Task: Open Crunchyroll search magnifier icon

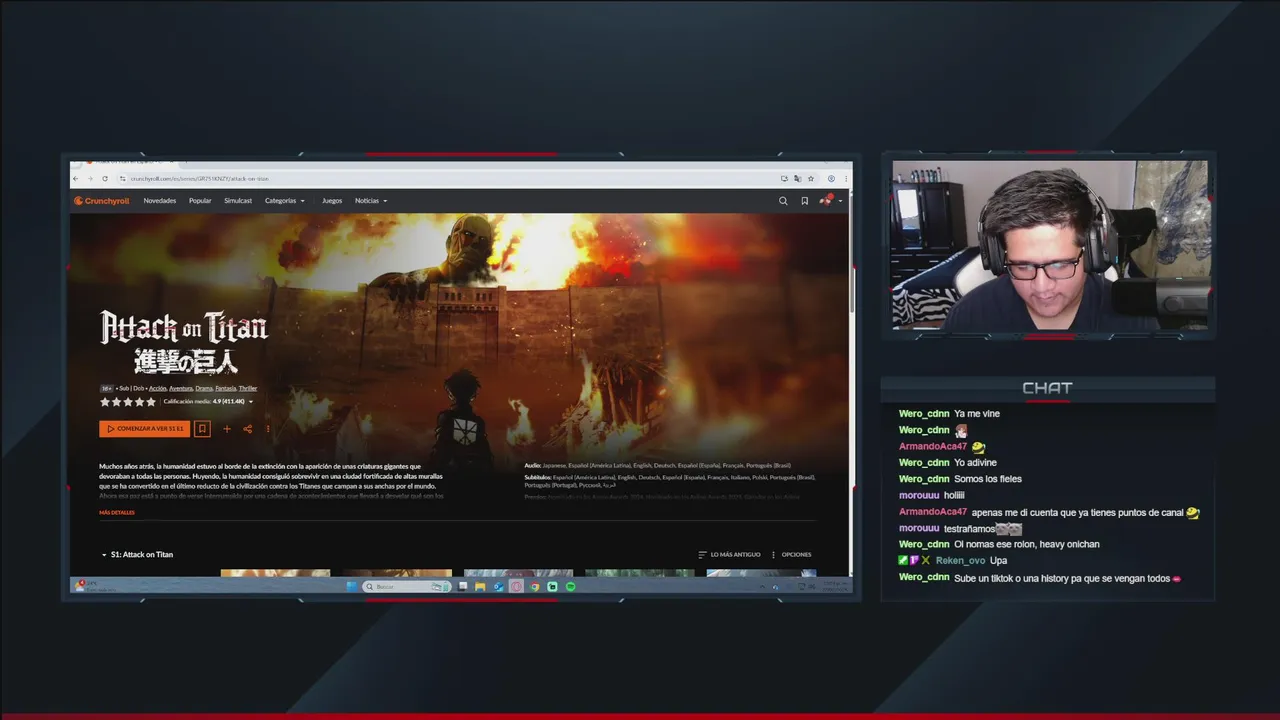Action: tap(783, 201)
